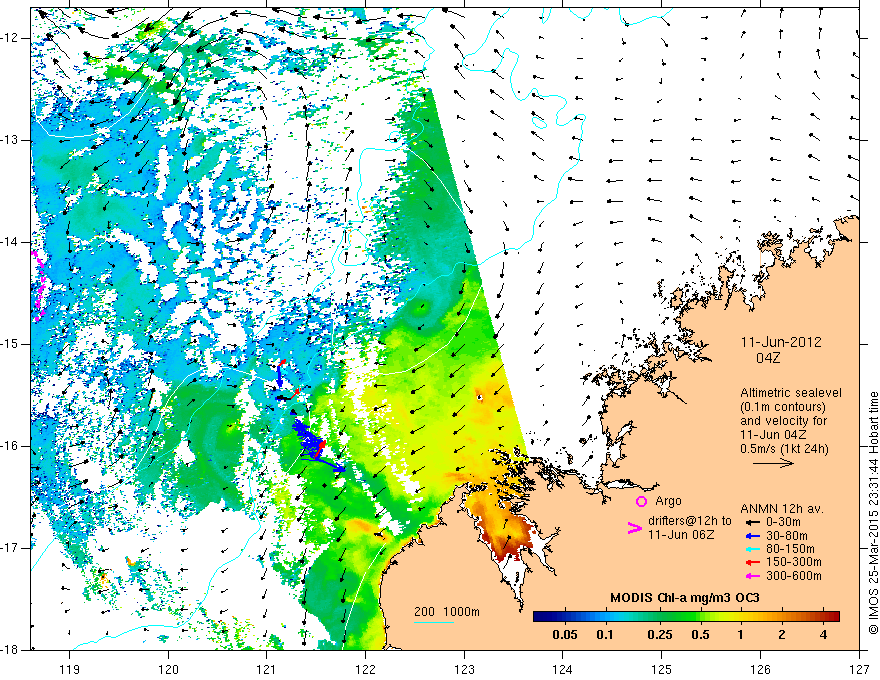Click the '0-30m' depth label
The width and height of the screenshot is (880, 680).
(x=783, y=522)
